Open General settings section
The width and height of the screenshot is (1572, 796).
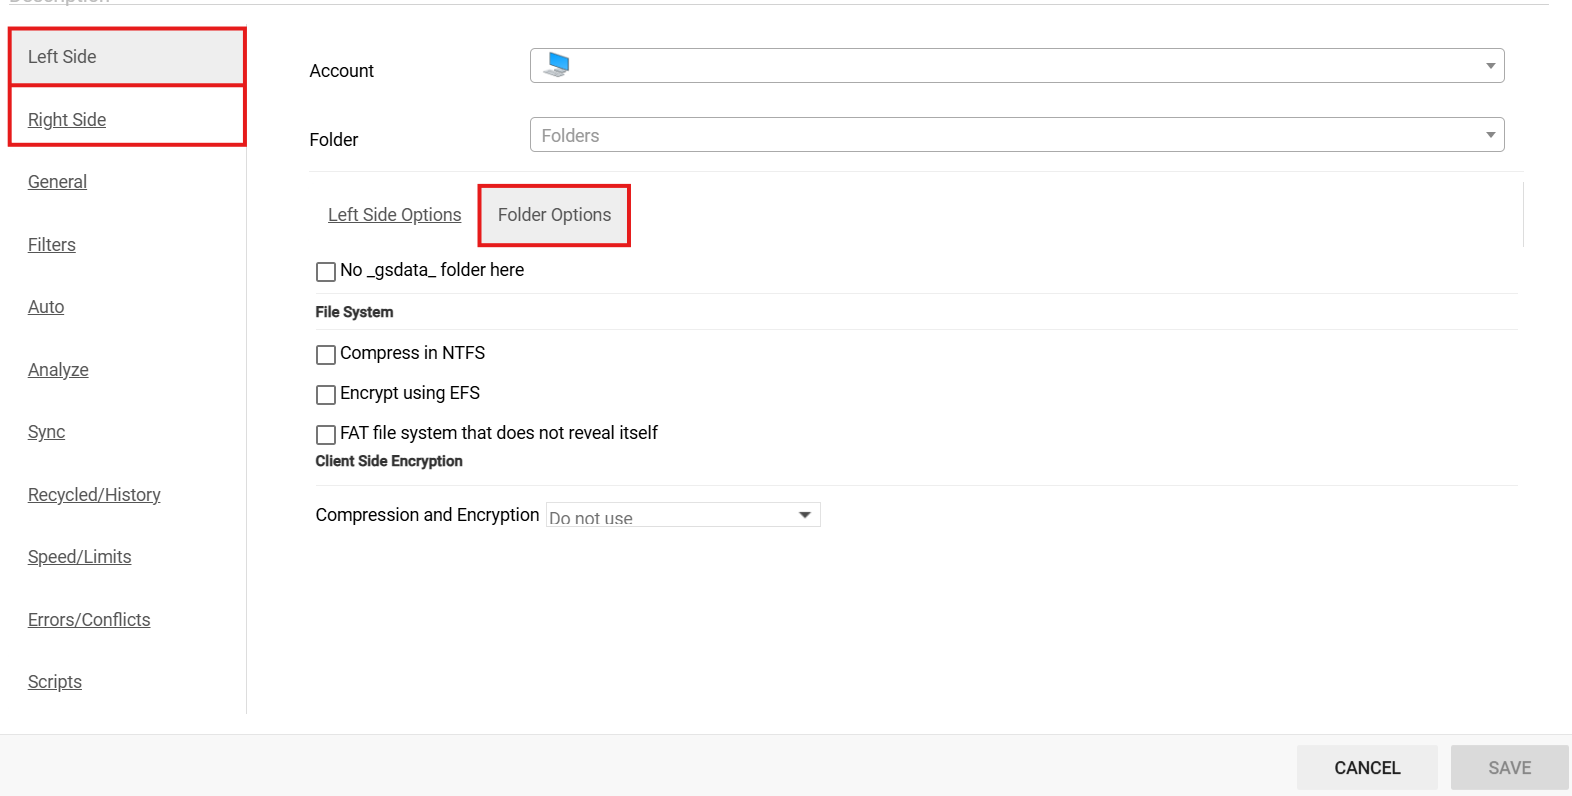(57, 182)
